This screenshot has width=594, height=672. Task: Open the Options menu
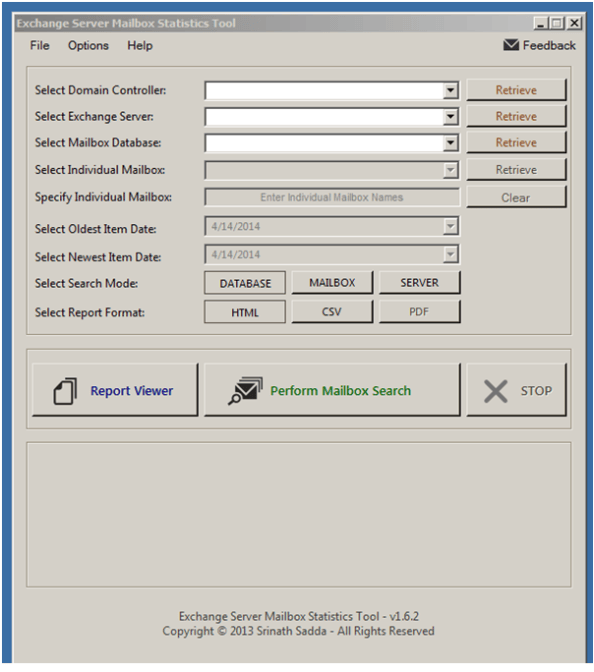point(88,45)
